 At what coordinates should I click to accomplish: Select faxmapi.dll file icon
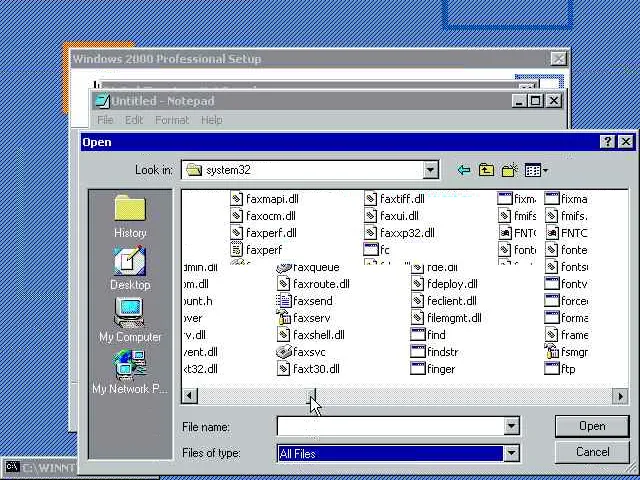coord(236,199)
